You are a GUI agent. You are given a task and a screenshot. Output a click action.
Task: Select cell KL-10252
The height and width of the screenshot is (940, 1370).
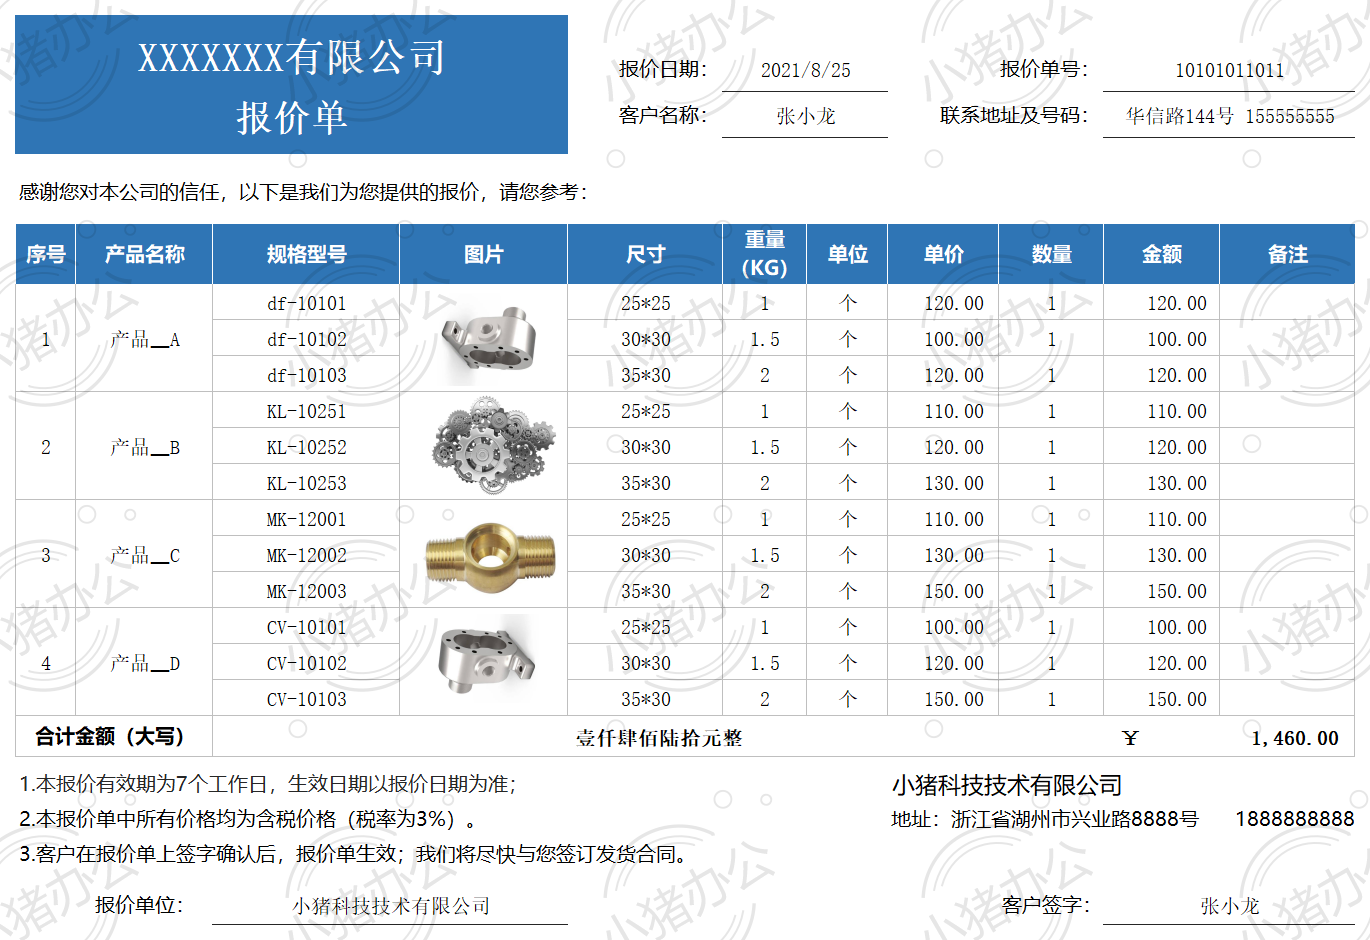pyautogui.click(x=307, y=447)
